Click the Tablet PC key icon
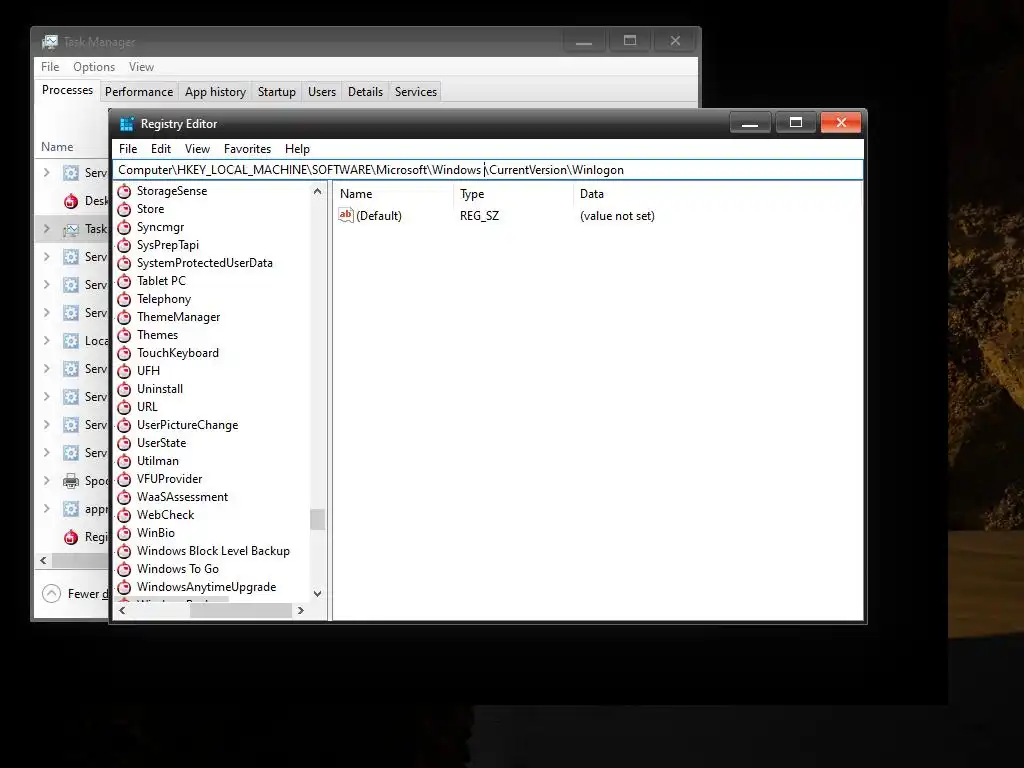The image size is (1024, 768). click(124, 281)
